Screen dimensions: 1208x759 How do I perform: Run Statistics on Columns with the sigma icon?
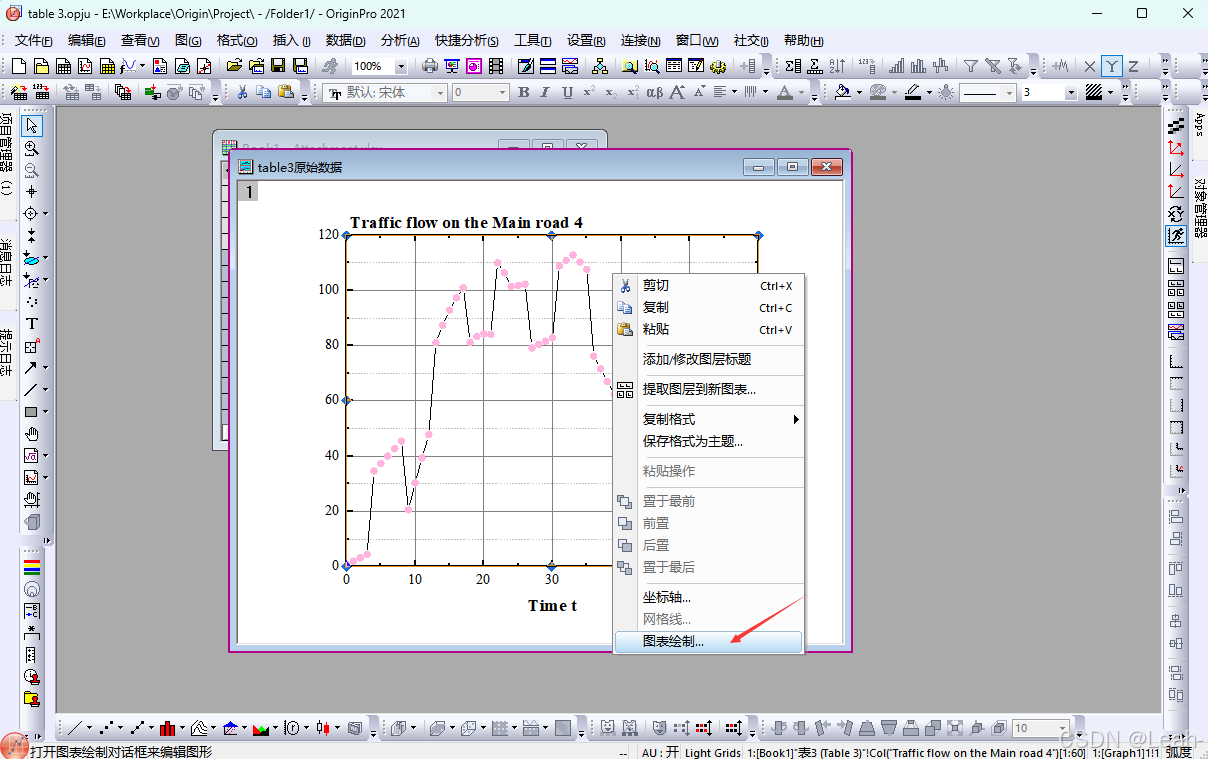(791, 66)
